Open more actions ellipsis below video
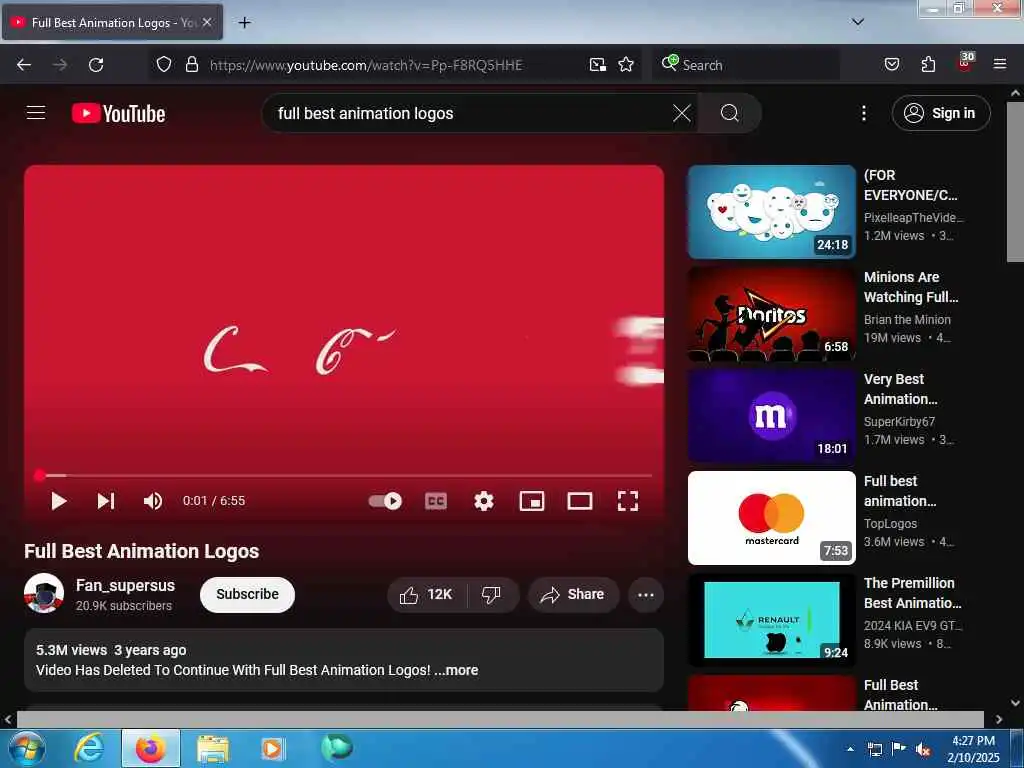This screenshot has height=768, width=1024. (646, 594)
